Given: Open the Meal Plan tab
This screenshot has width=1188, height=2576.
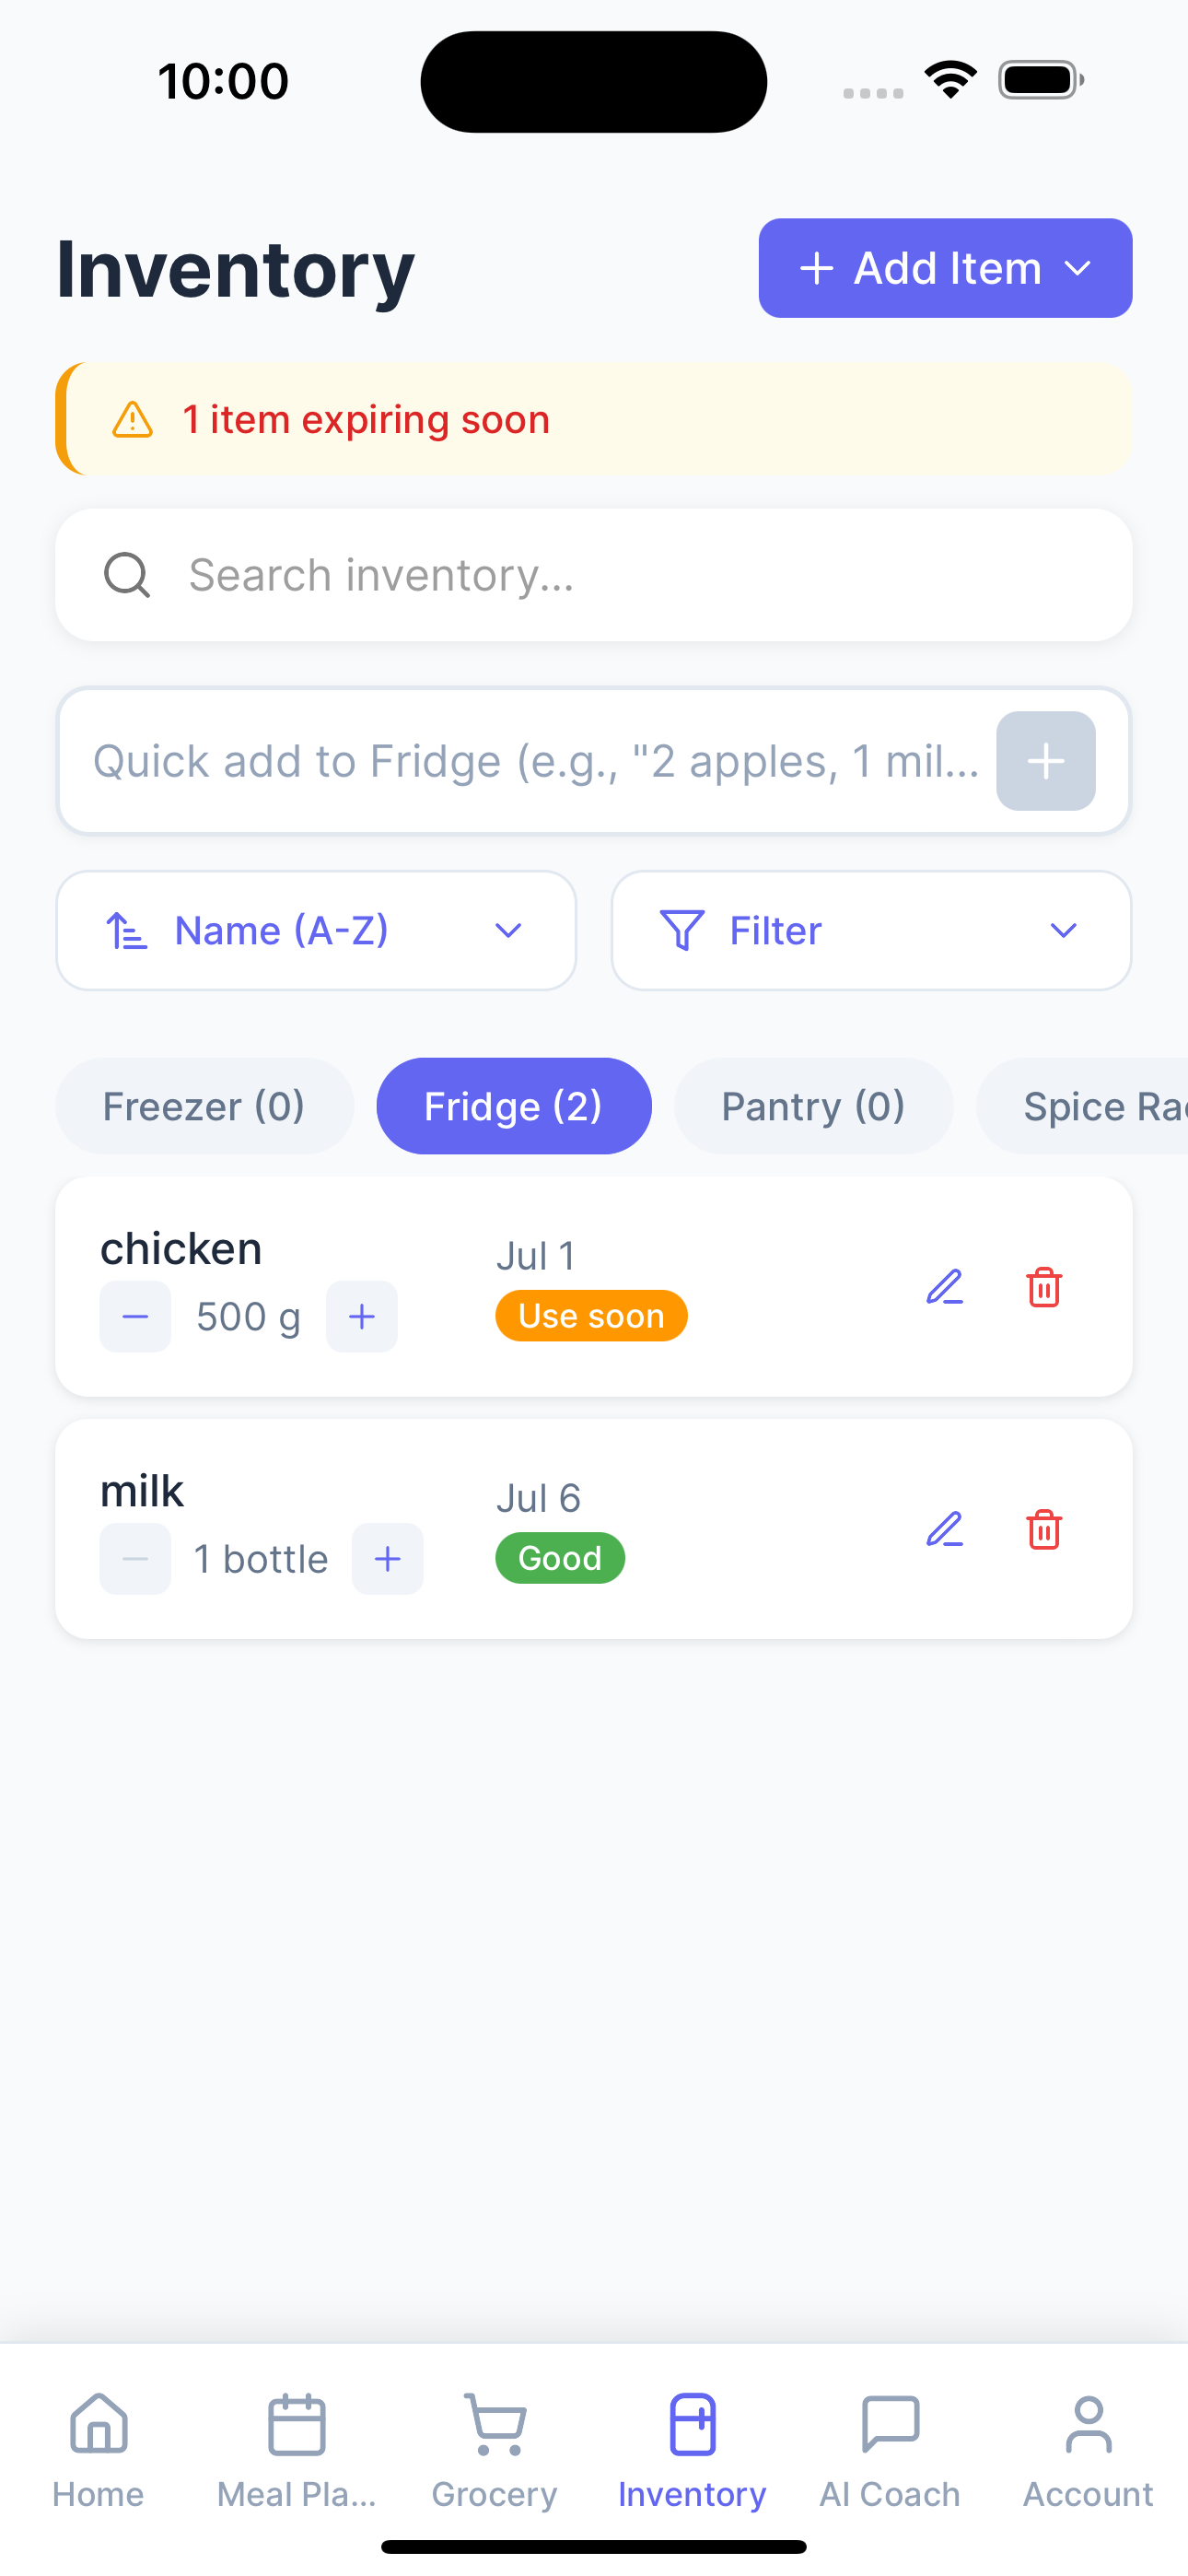Looking at the screenshot, I should tap(297, 2450).
